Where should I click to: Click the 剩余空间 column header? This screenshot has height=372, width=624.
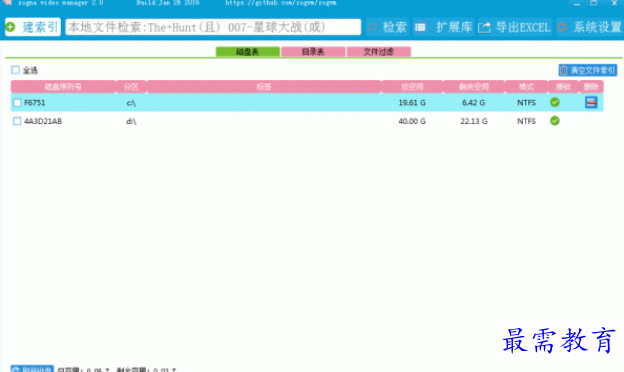(x=474, y=87)
